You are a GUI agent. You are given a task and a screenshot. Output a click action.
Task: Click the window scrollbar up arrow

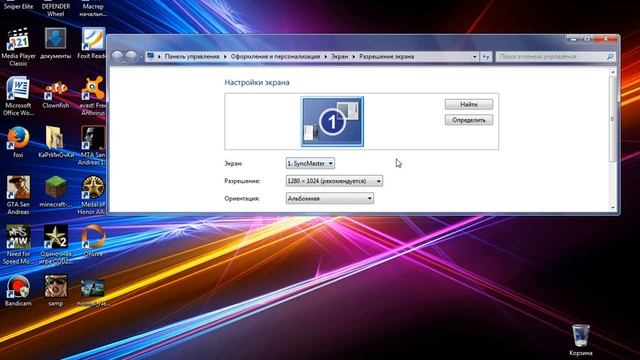612,72
